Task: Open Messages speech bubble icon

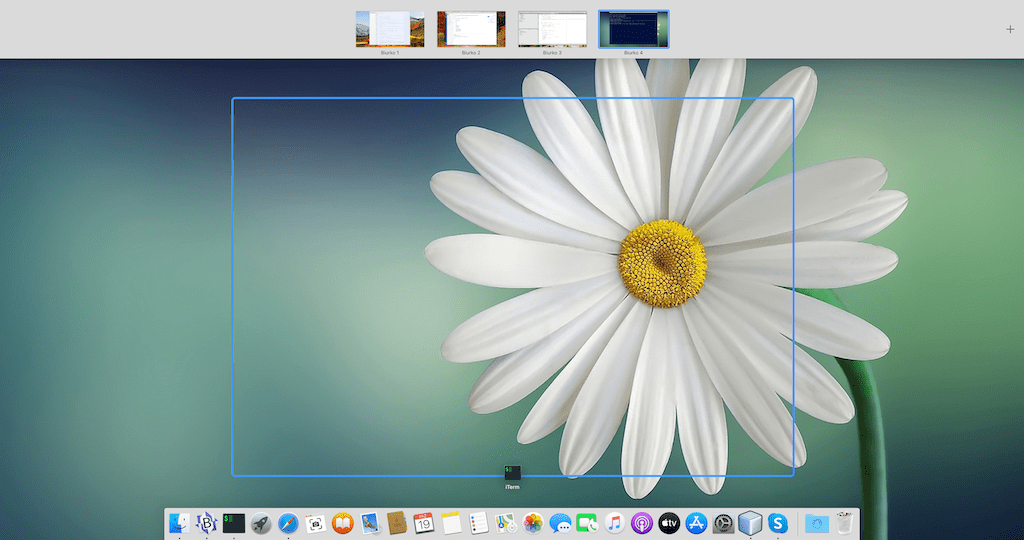Action: pyautogui.click(x=560, y=523)
